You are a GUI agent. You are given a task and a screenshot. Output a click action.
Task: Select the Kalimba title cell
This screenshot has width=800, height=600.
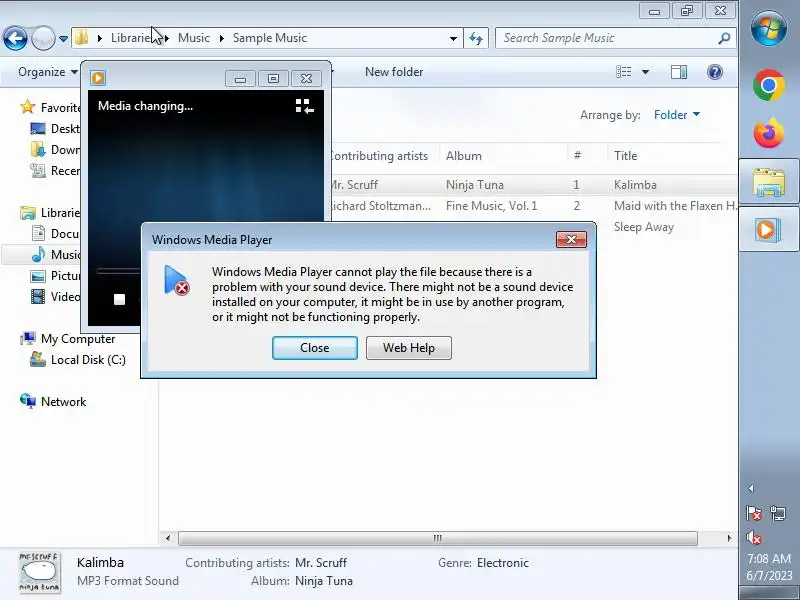(635, 185)
